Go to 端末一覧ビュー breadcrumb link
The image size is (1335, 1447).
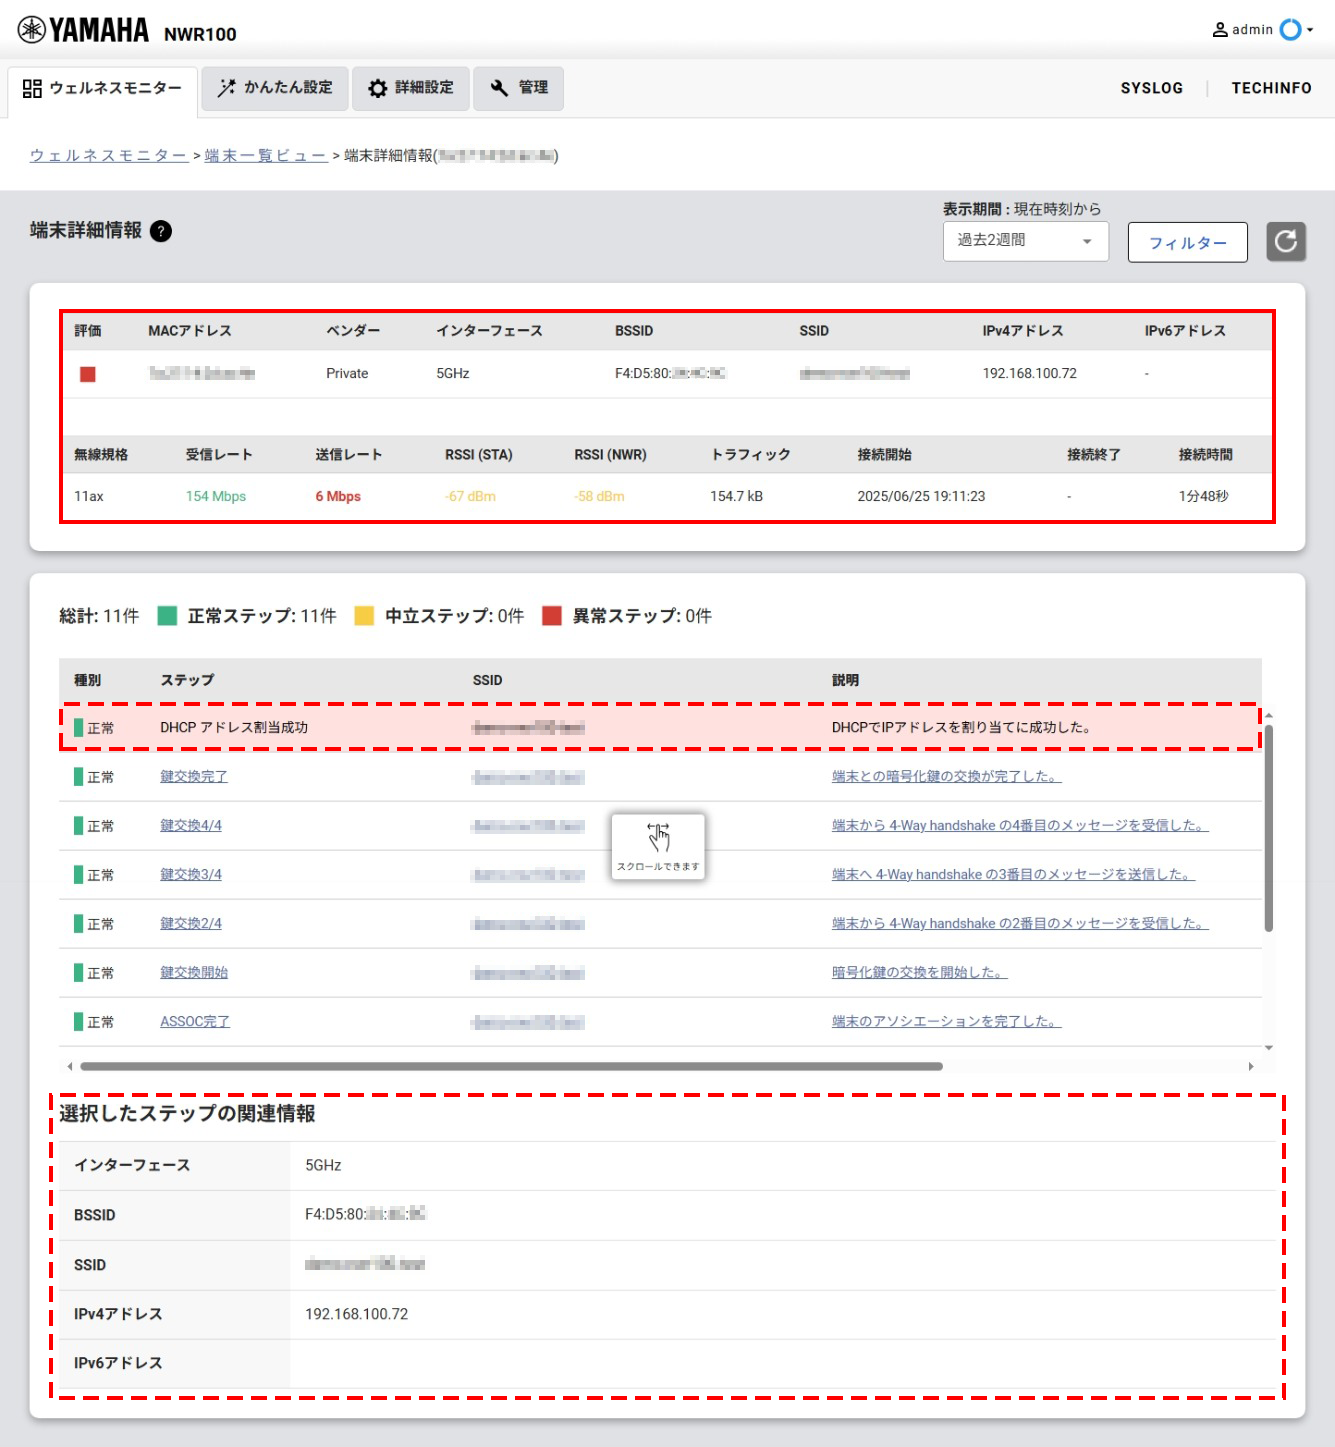point(265,155)
